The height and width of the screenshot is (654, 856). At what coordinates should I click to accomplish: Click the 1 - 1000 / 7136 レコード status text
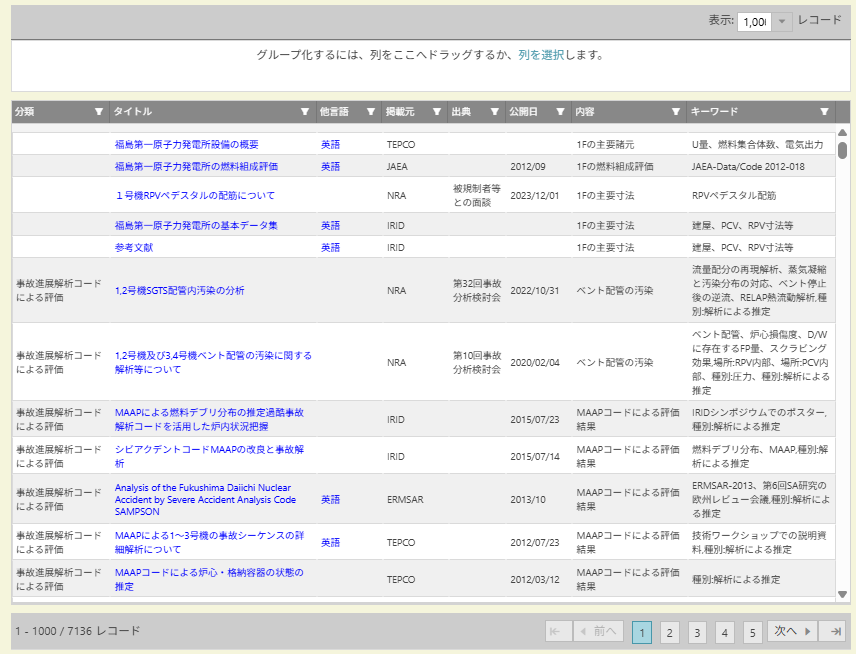78,631
